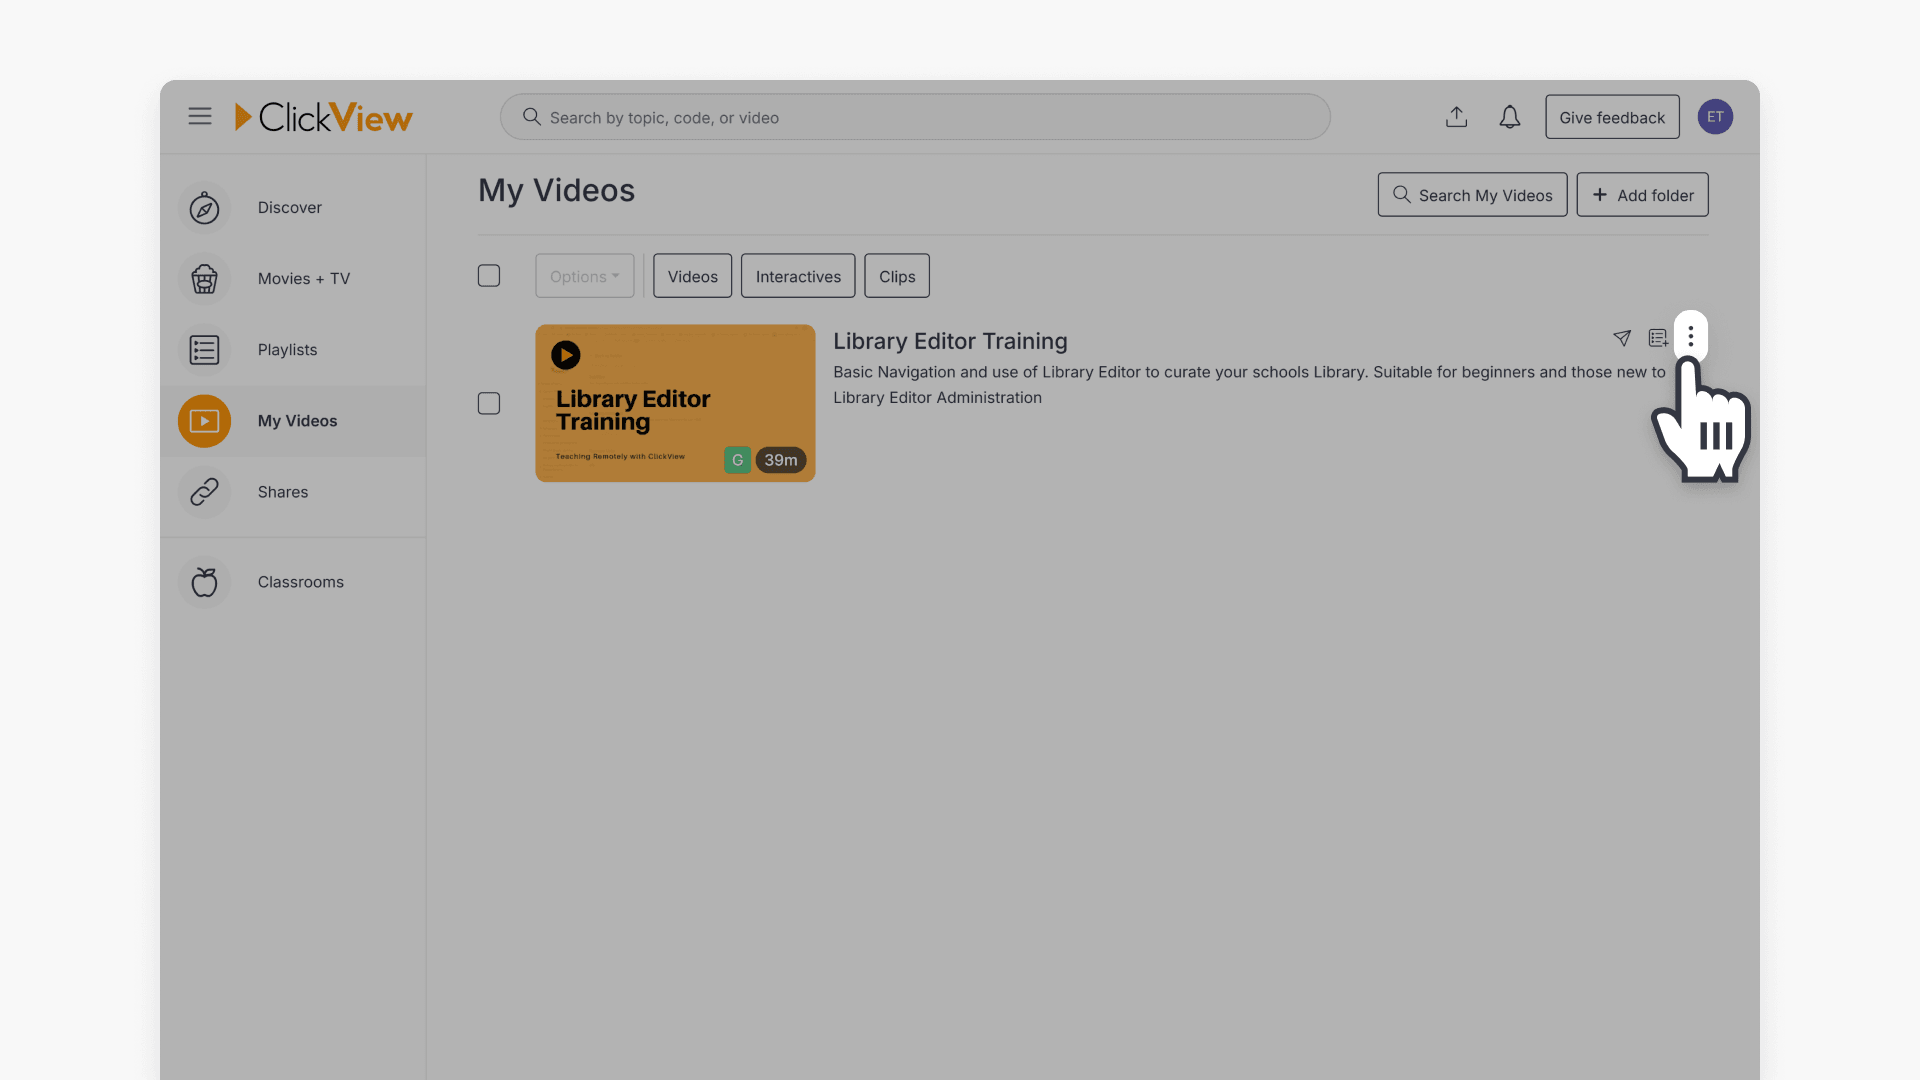Viewport: 1920px width, 1080px height.
Task: Click the share paper-plane icon
Action: 1622,338
